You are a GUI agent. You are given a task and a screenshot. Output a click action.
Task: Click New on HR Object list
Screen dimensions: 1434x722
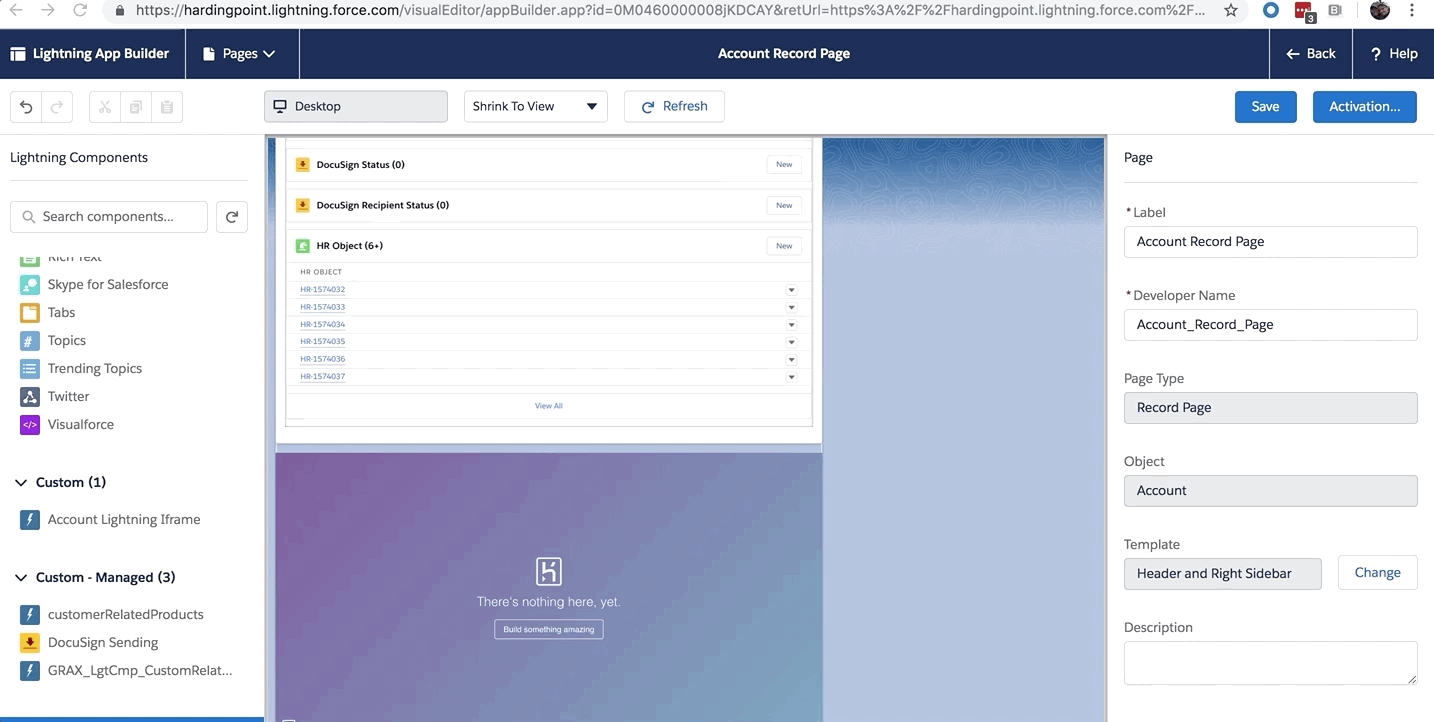[x=784, y=246]
